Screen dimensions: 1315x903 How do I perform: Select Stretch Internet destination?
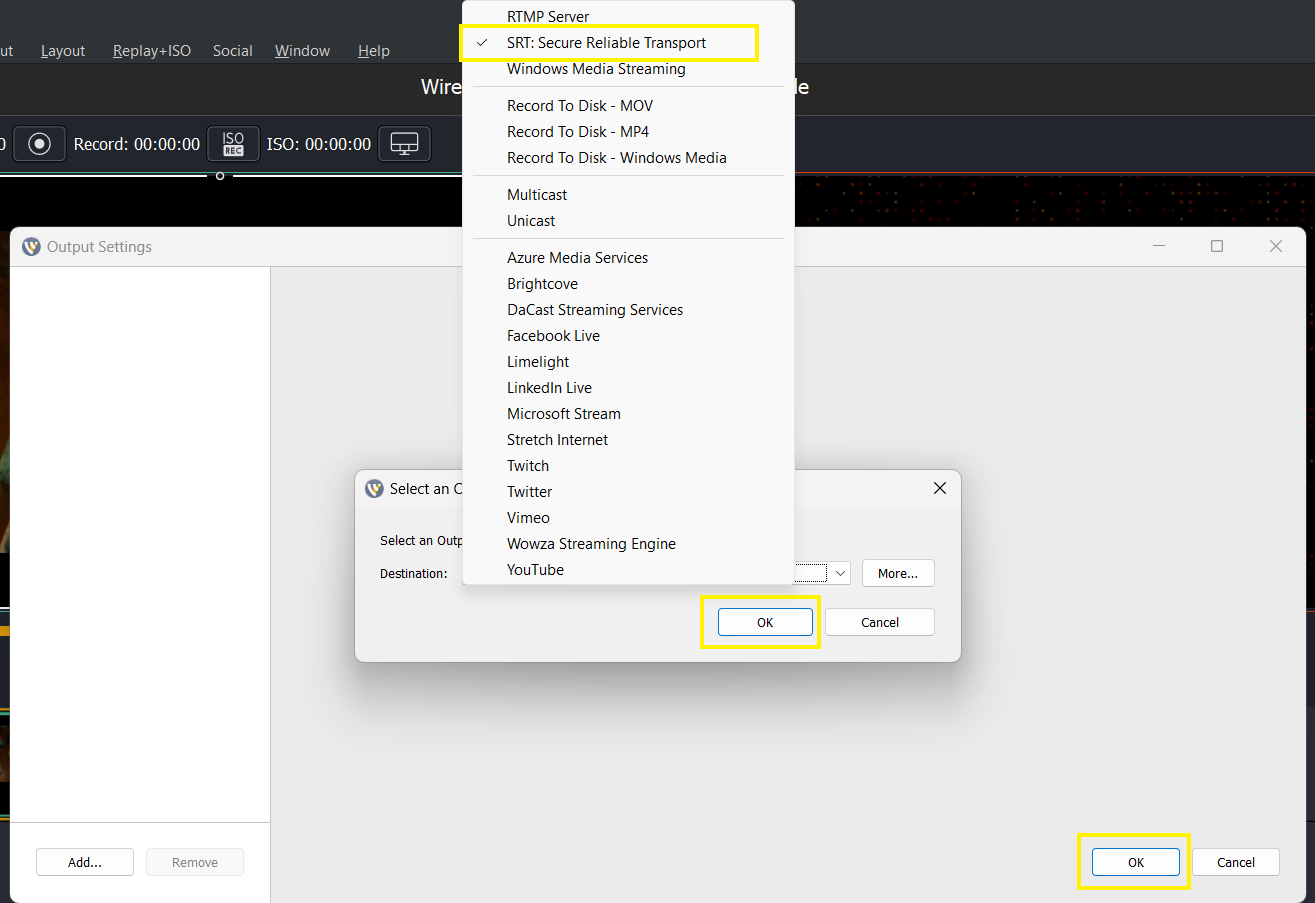(628, 440)
